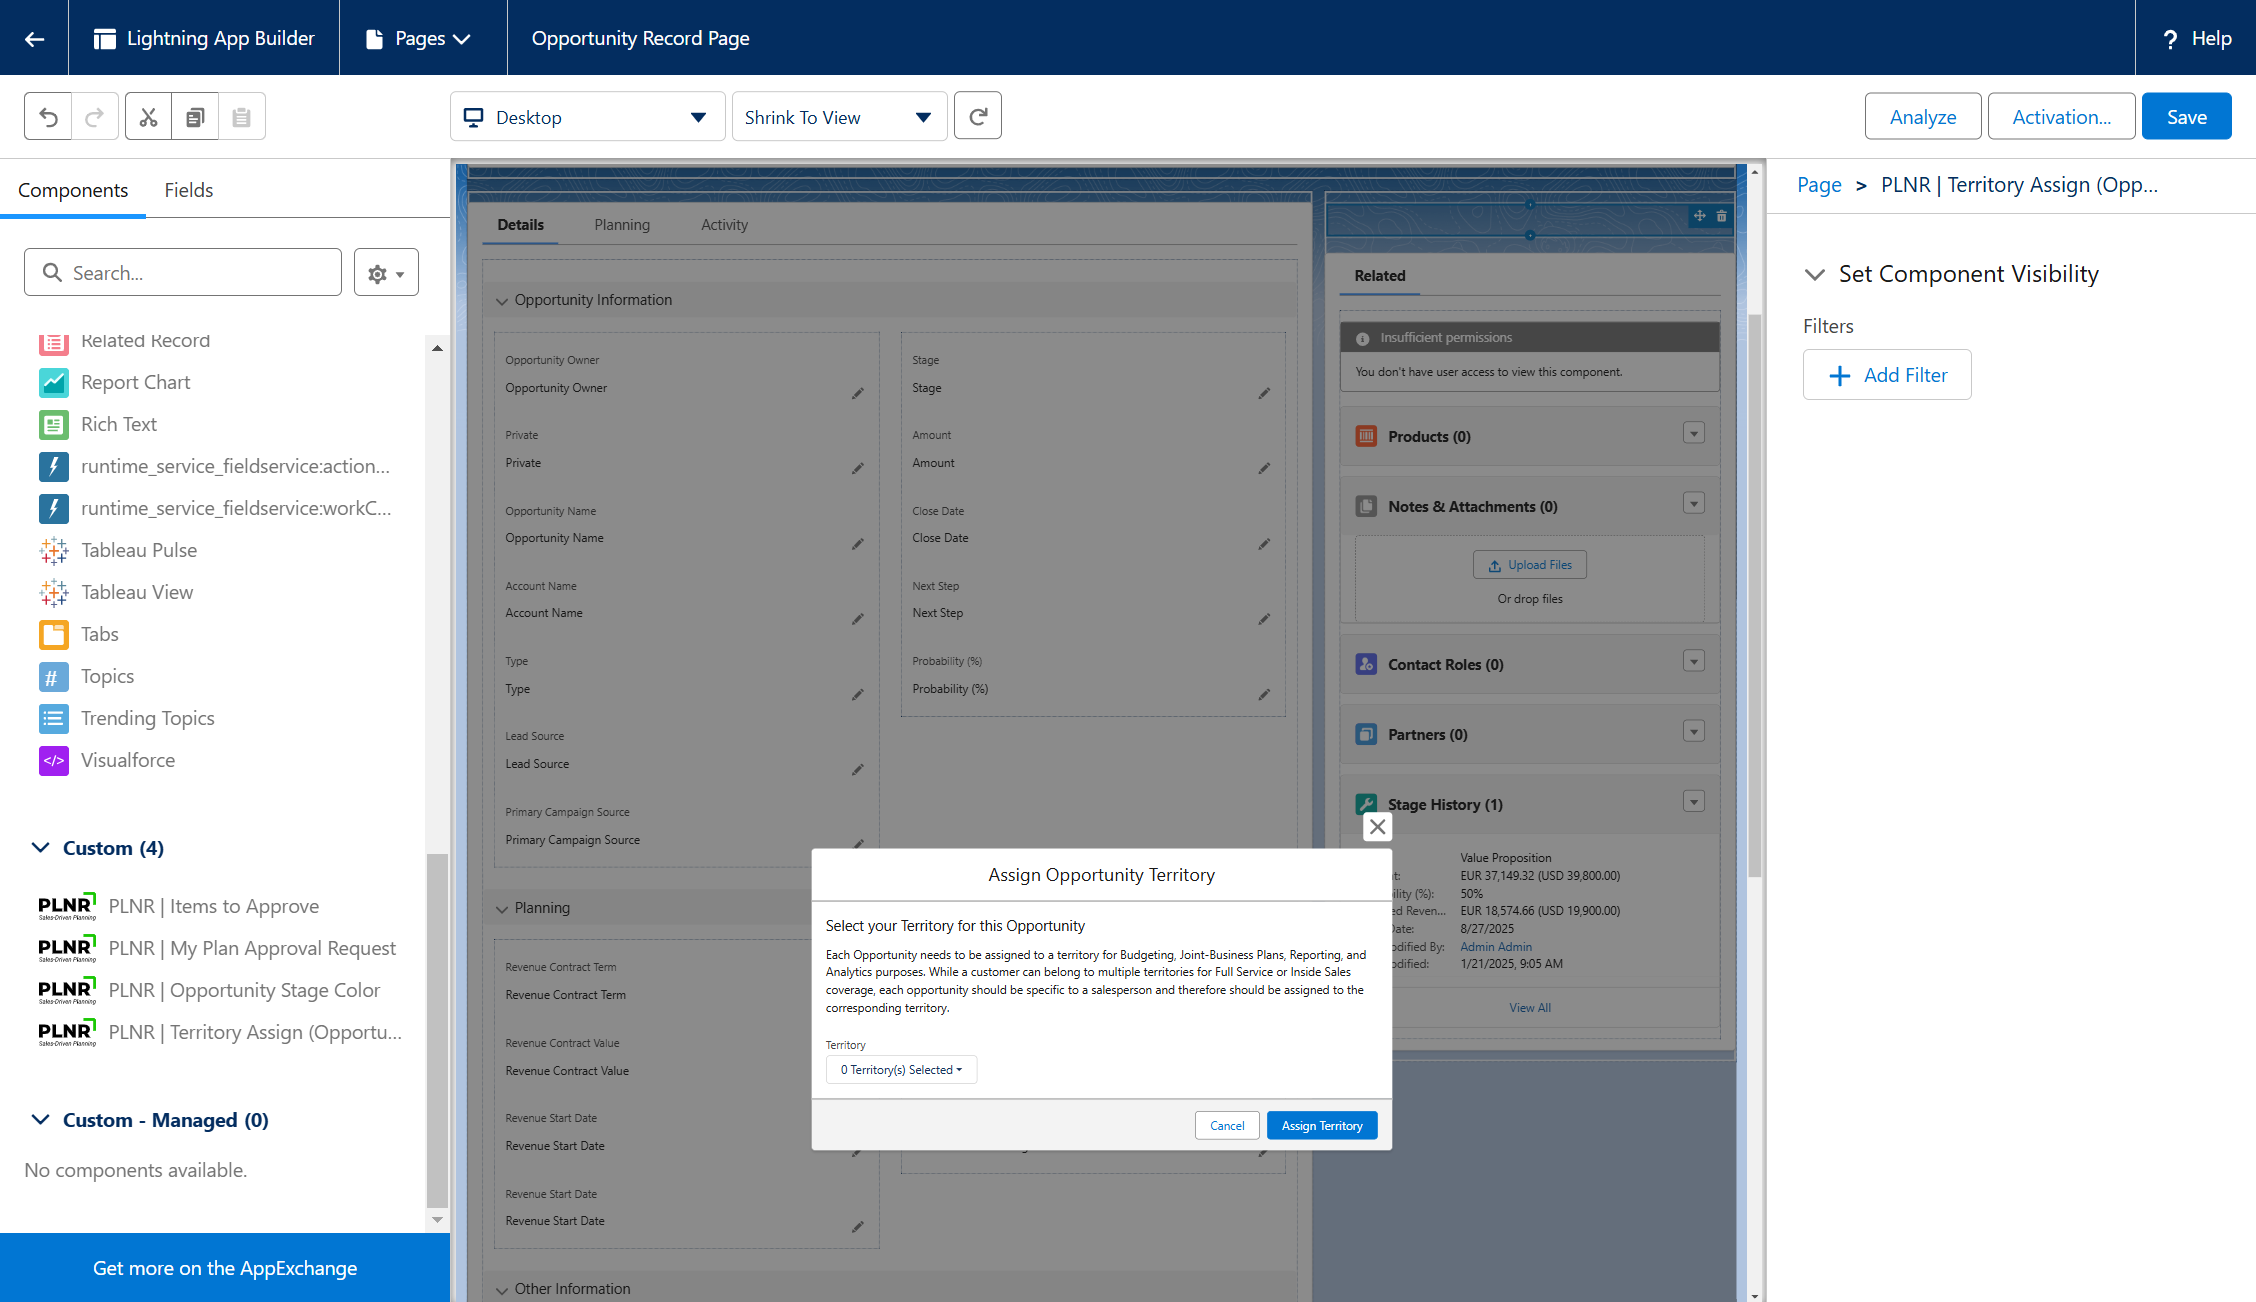Switch to the Fields tab
The image size is (2256, 1302).
189,190
